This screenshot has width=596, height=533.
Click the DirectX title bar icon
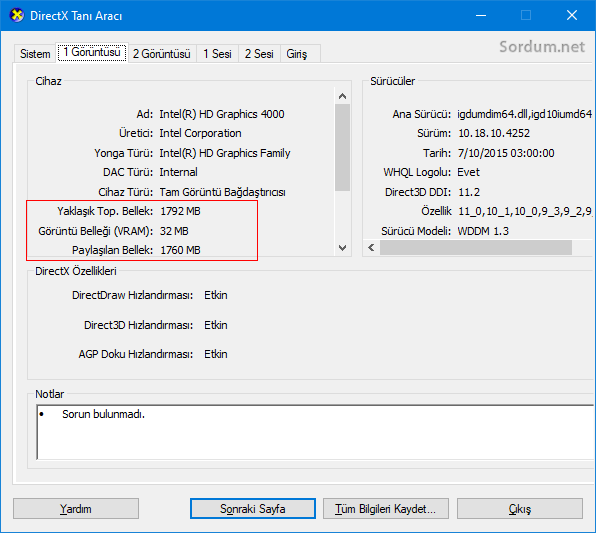click(17, 16)
